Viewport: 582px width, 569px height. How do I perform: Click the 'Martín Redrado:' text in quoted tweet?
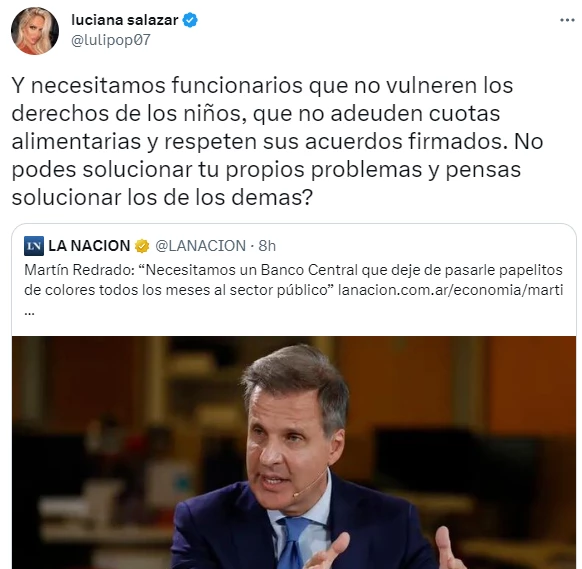pyautogui.click(x=80, y=270)
